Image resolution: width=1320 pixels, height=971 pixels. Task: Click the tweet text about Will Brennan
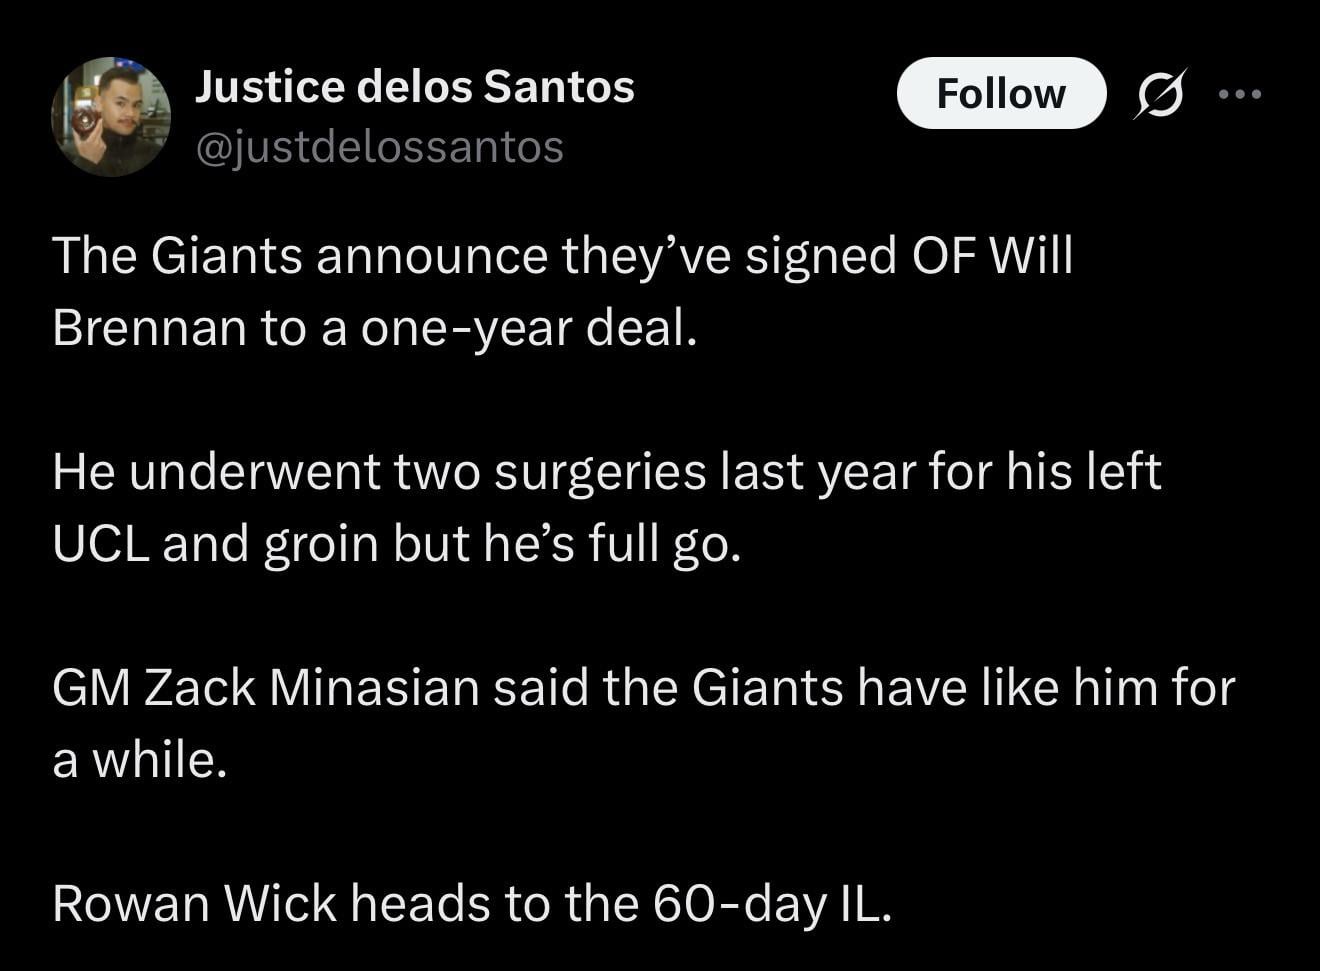[x=562, y=290]
